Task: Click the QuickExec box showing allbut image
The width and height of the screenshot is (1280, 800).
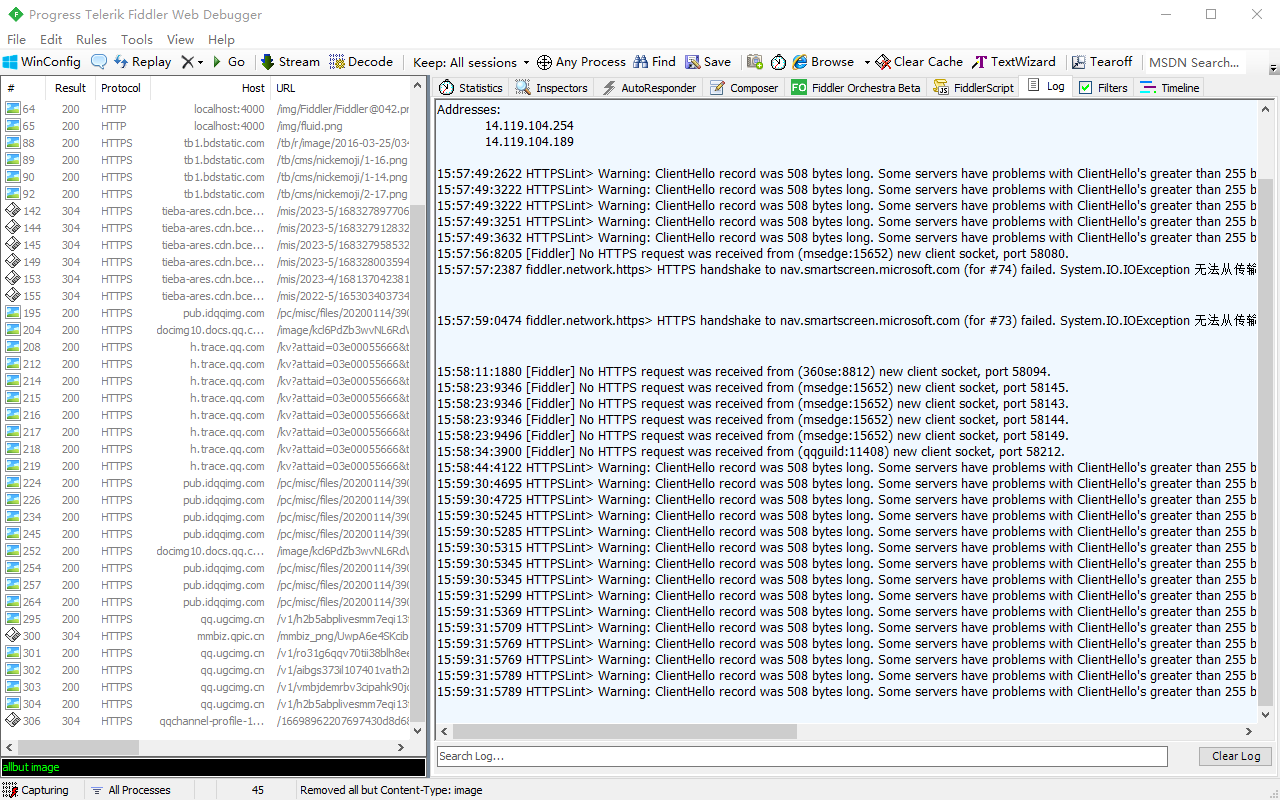Action: point(213,768)
